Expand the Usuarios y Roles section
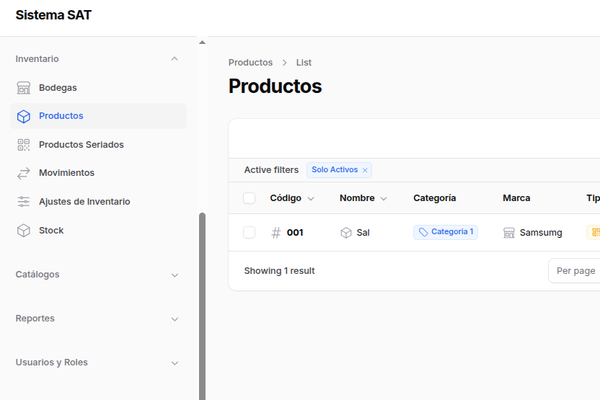Viewport: 600px width, 400px height. 175,363
